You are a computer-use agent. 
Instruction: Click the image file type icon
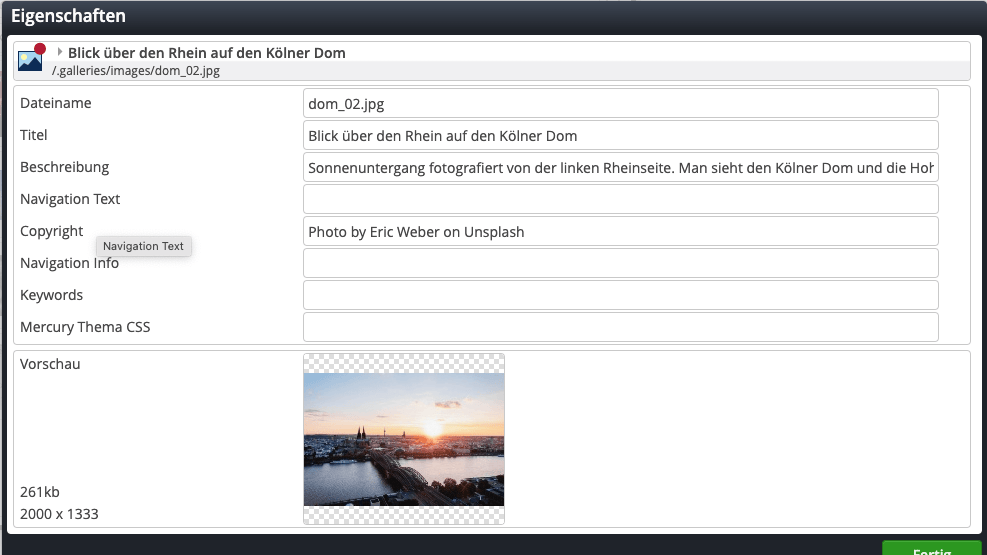(29, 61)
